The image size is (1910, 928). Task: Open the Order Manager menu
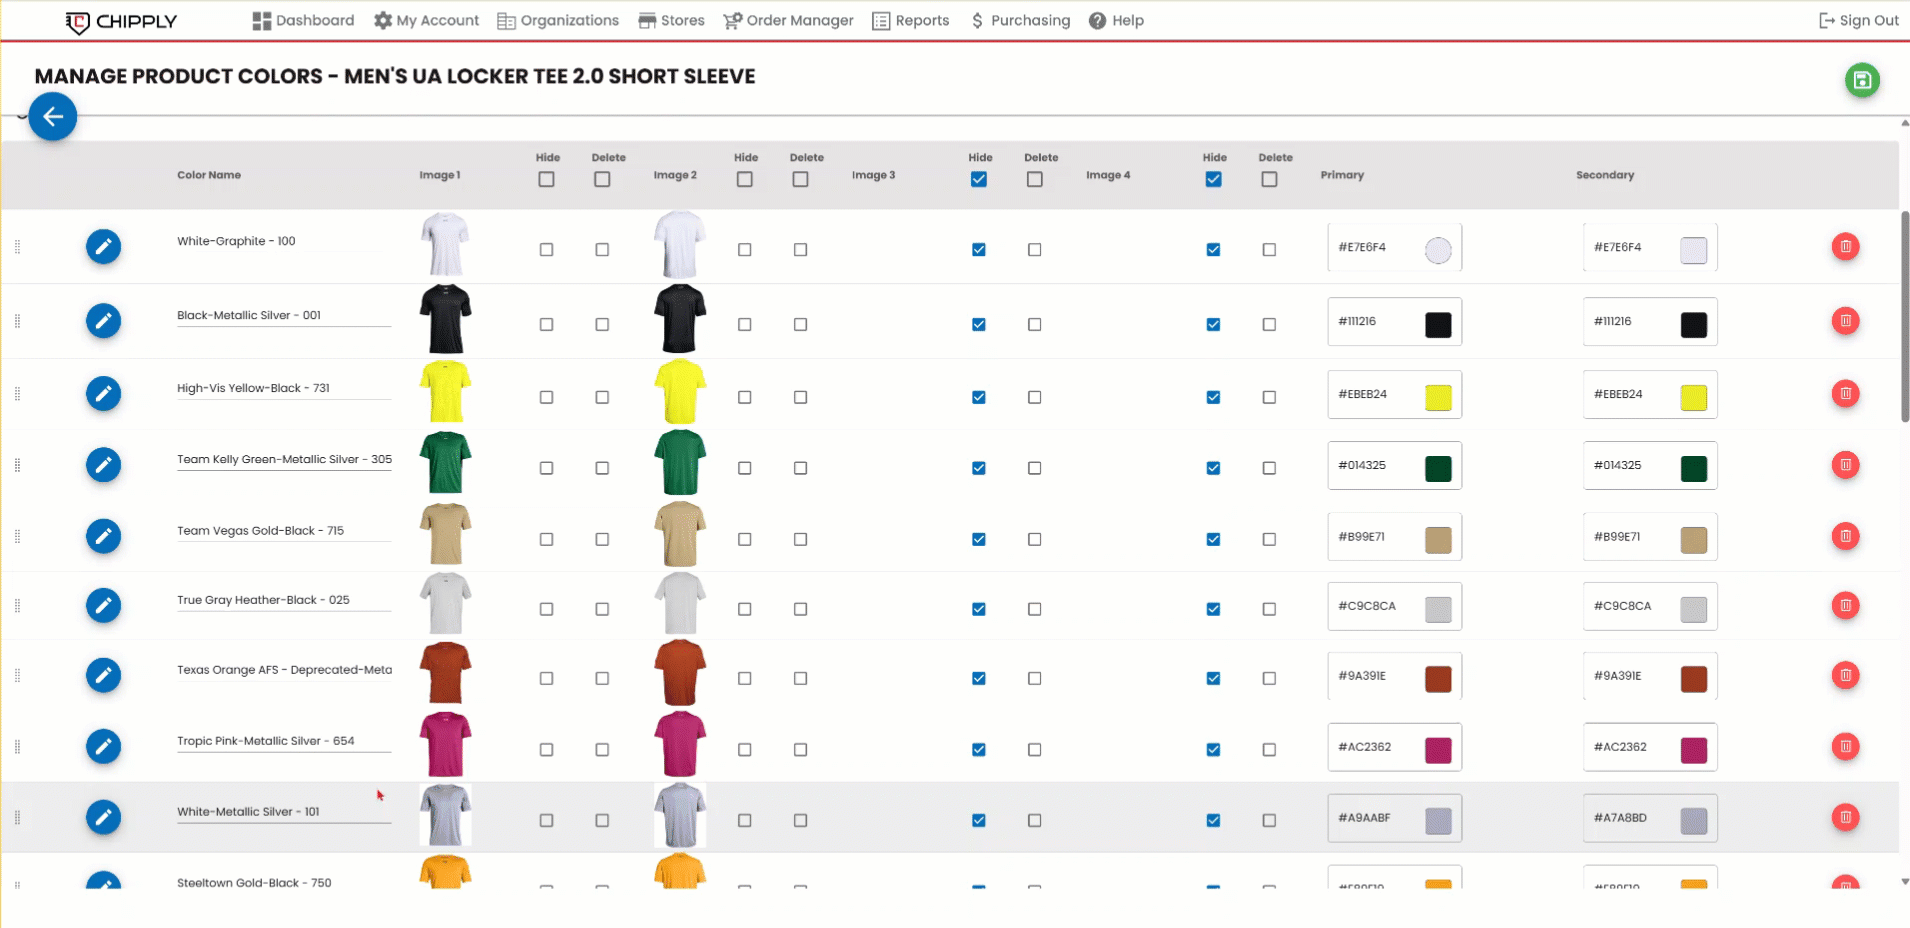tap(788, 20)
